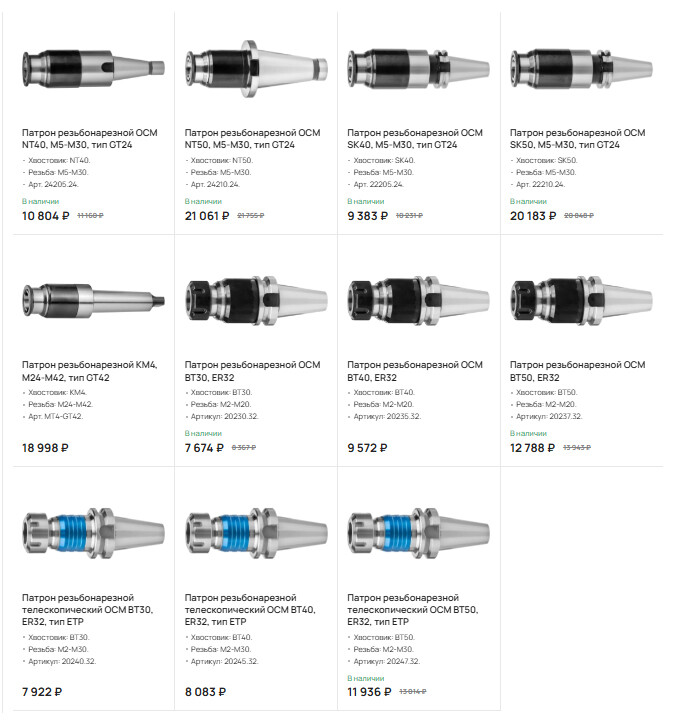
Task: Select the 12 788 ₽ price of BT50 ER32
Action: tap(532, 448)
